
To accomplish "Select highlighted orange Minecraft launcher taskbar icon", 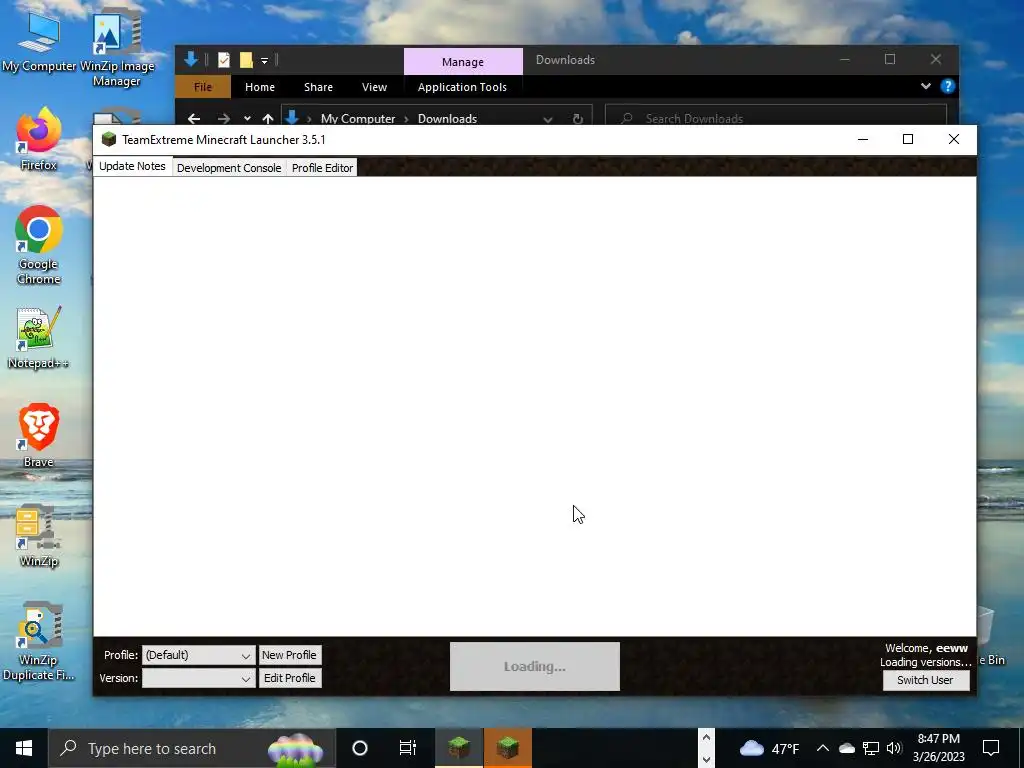I will pyautogui.click(x=508, y=748).
